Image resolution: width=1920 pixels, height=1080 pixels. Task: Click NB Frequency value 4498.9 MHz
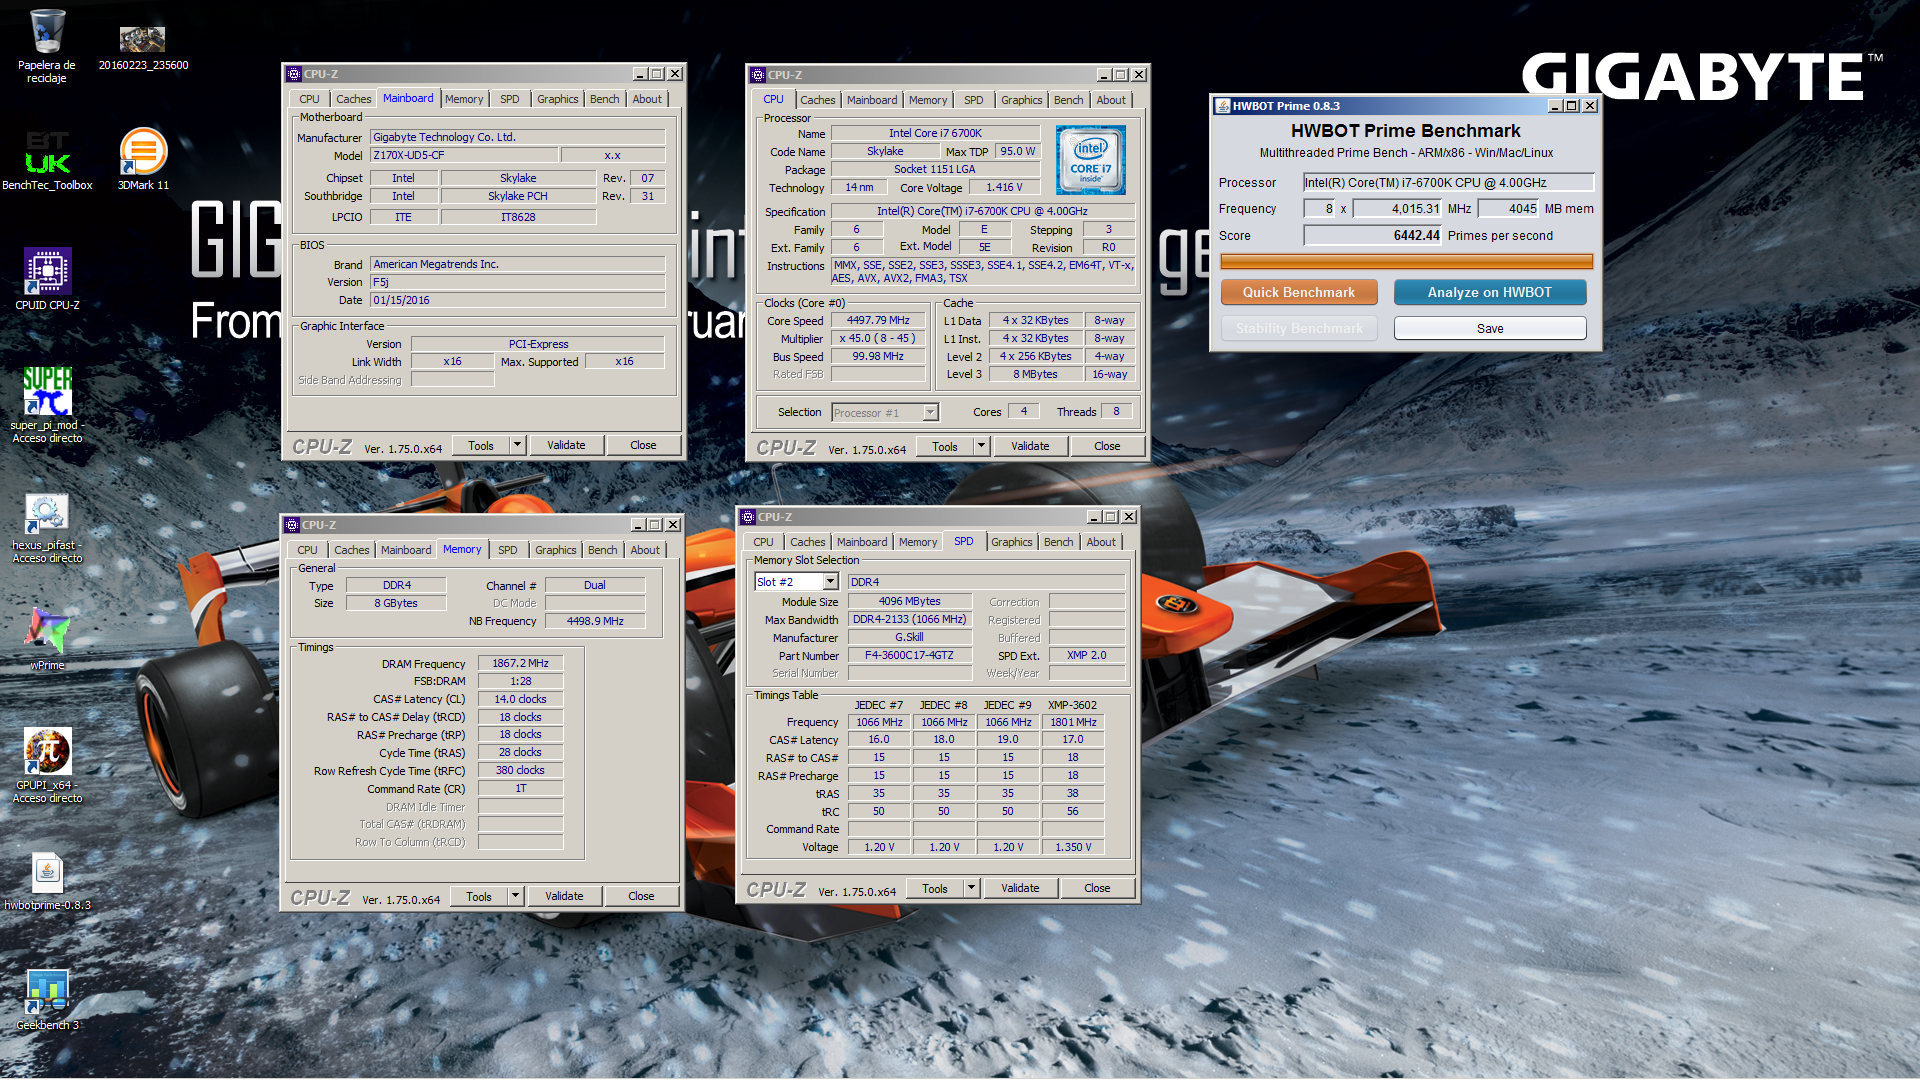click(595, 621)
